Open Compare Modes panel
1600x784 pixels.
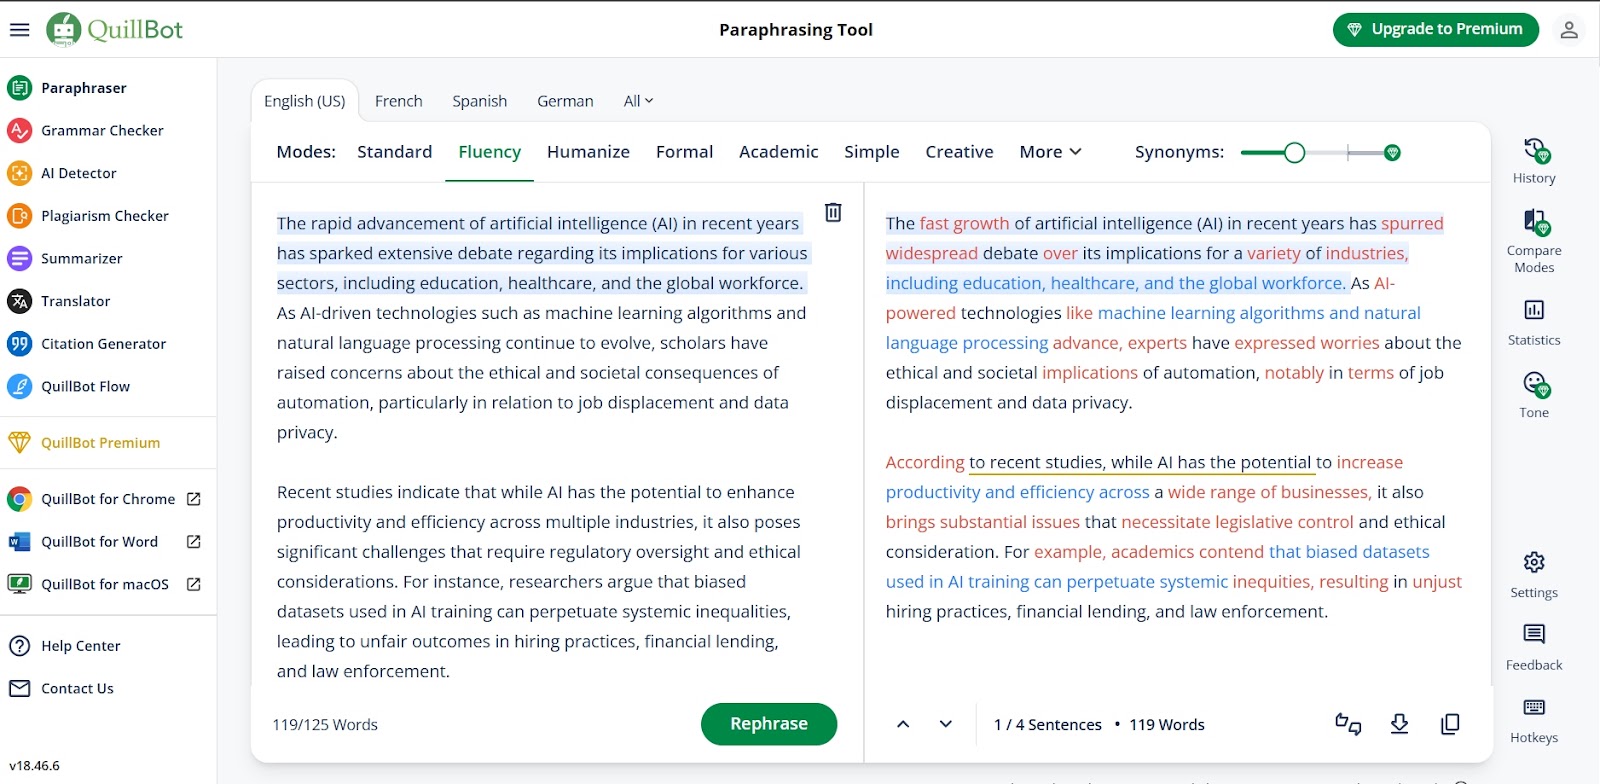click(1534, 241)
